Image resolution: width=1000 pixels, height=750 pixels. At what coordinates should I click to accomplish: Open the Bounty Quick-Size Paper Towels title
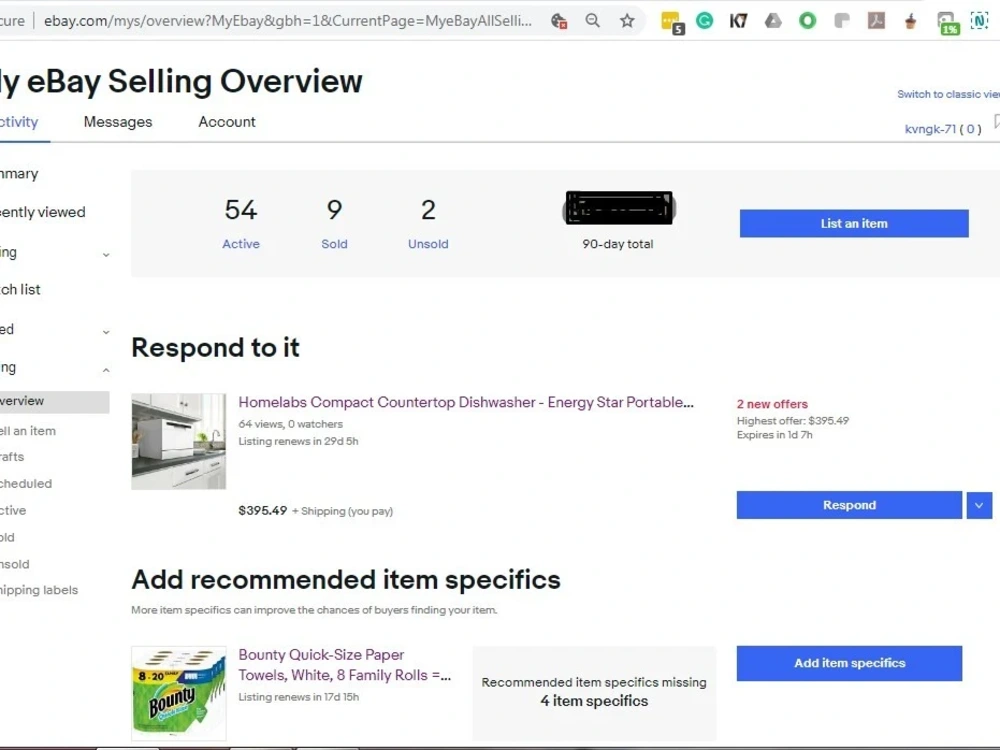(x=344, y=665)
